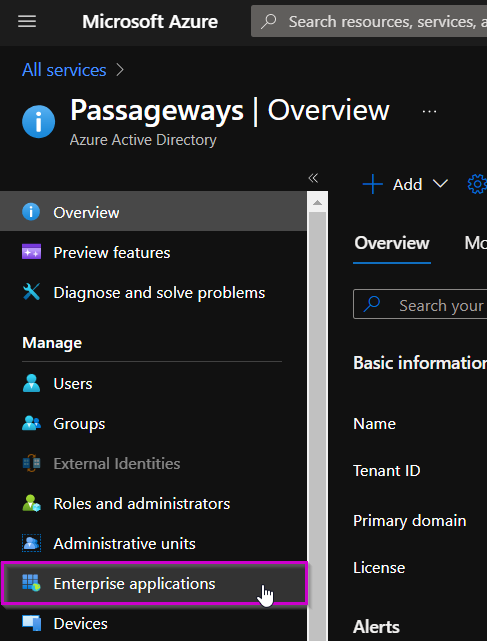This screenshot has height=641, width=487.
Task: Click the Manage section heading
Action: 52,343
